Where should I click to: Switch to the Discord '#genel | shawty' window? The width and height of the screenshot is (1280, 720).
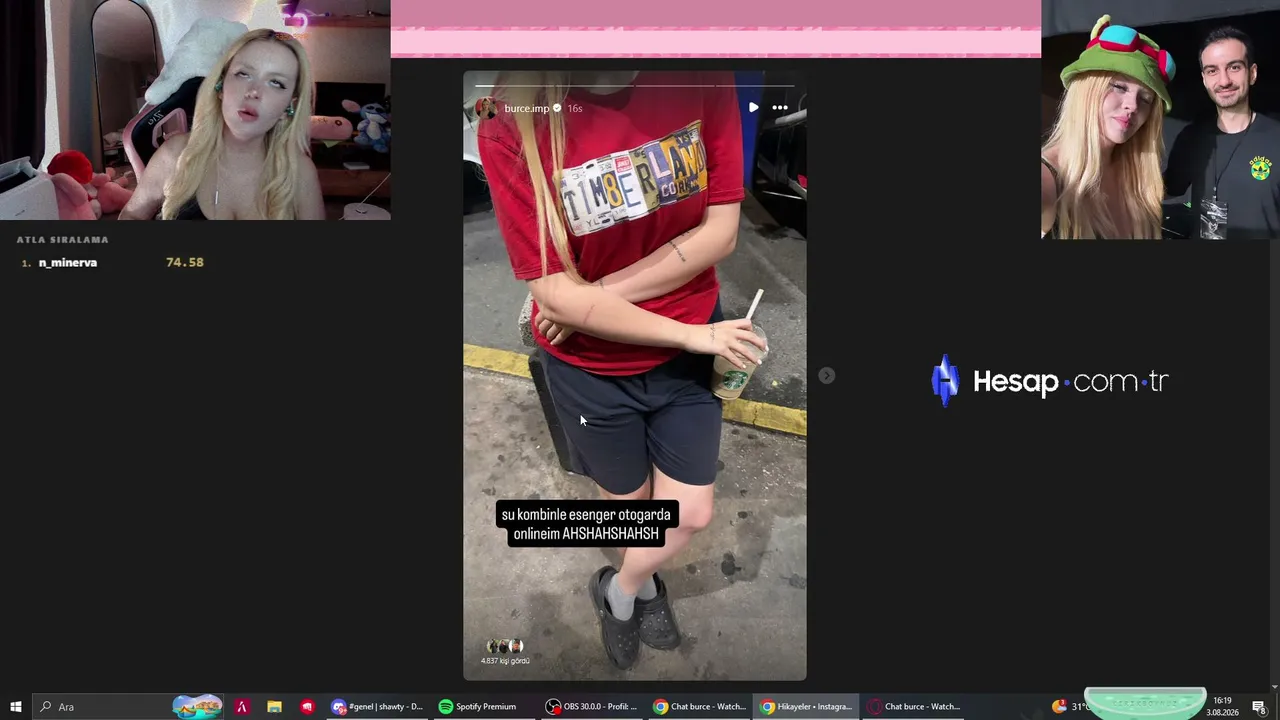[378, 707]
